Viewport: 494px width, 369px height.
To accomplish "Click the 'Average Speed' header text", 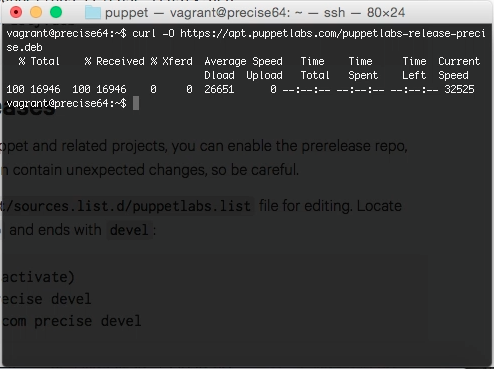I will pos(243,61).
